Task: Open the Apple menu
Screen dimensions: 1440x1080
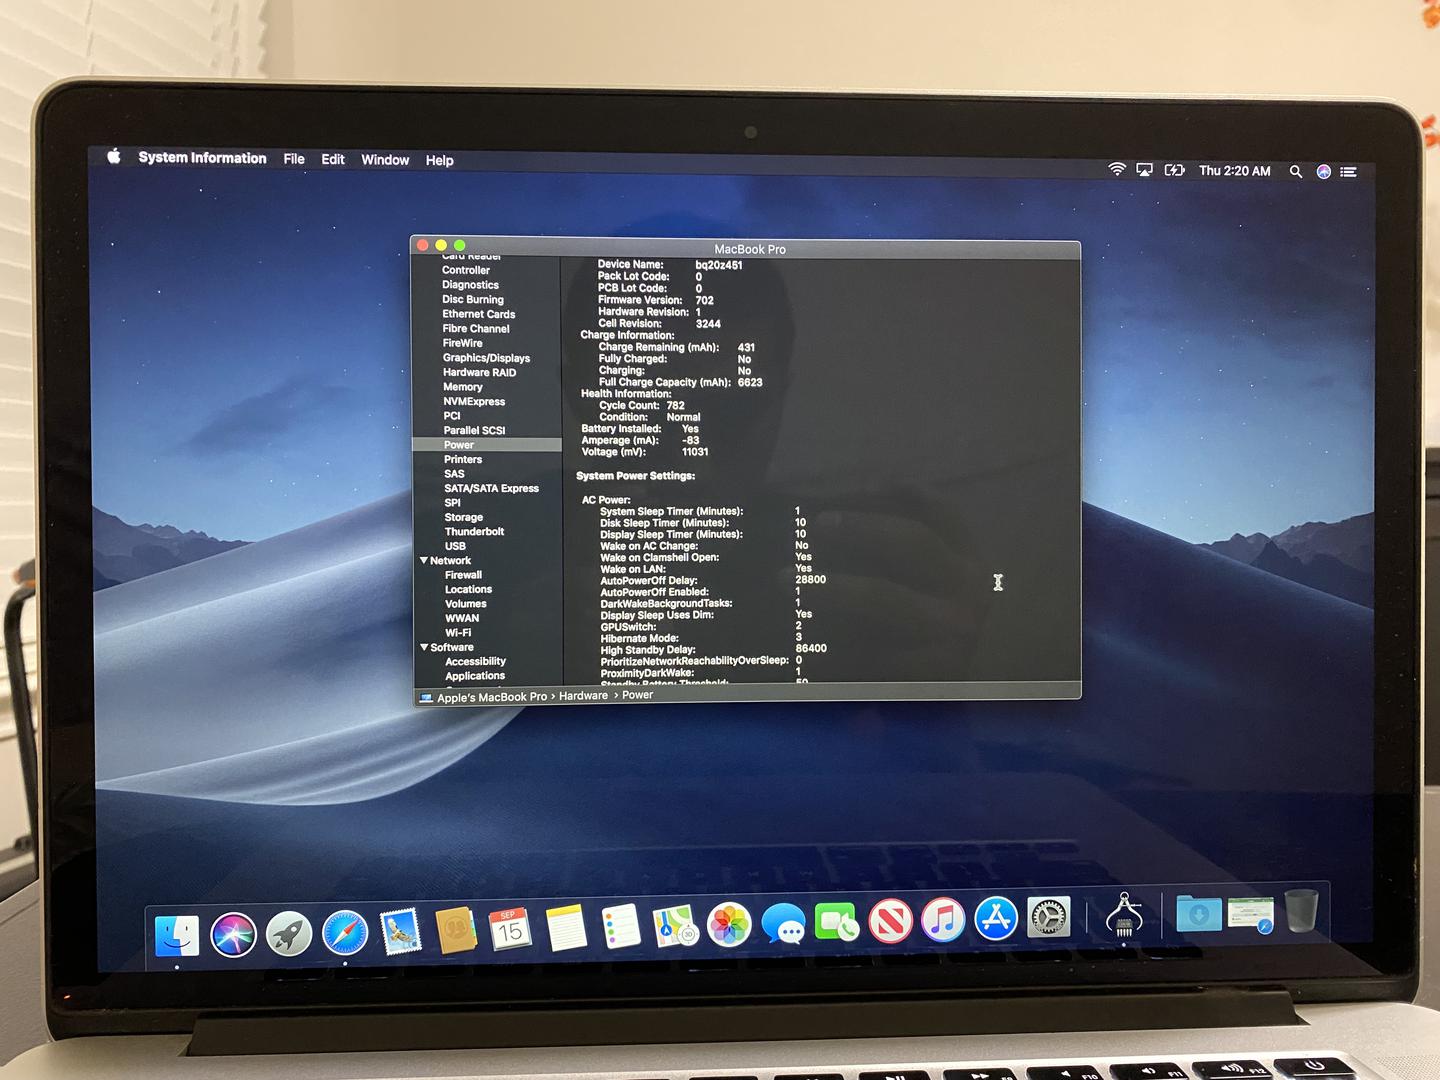Action: tap(114, 156)
